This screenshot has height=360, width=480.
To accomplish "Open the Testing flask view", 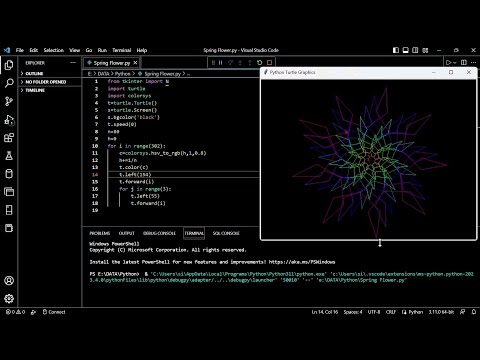I will coord(9,156).
